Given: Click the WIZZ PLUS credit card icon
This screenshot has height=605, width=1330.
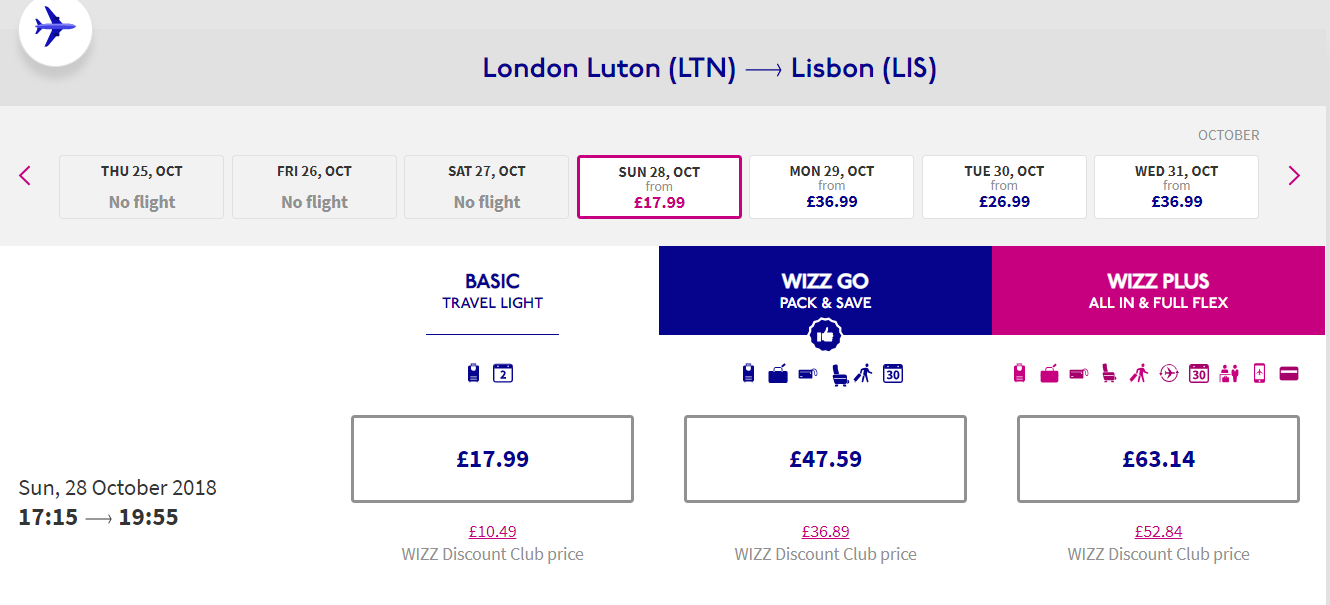Looking at the screenshot, I should click(x=1289, y=373).
